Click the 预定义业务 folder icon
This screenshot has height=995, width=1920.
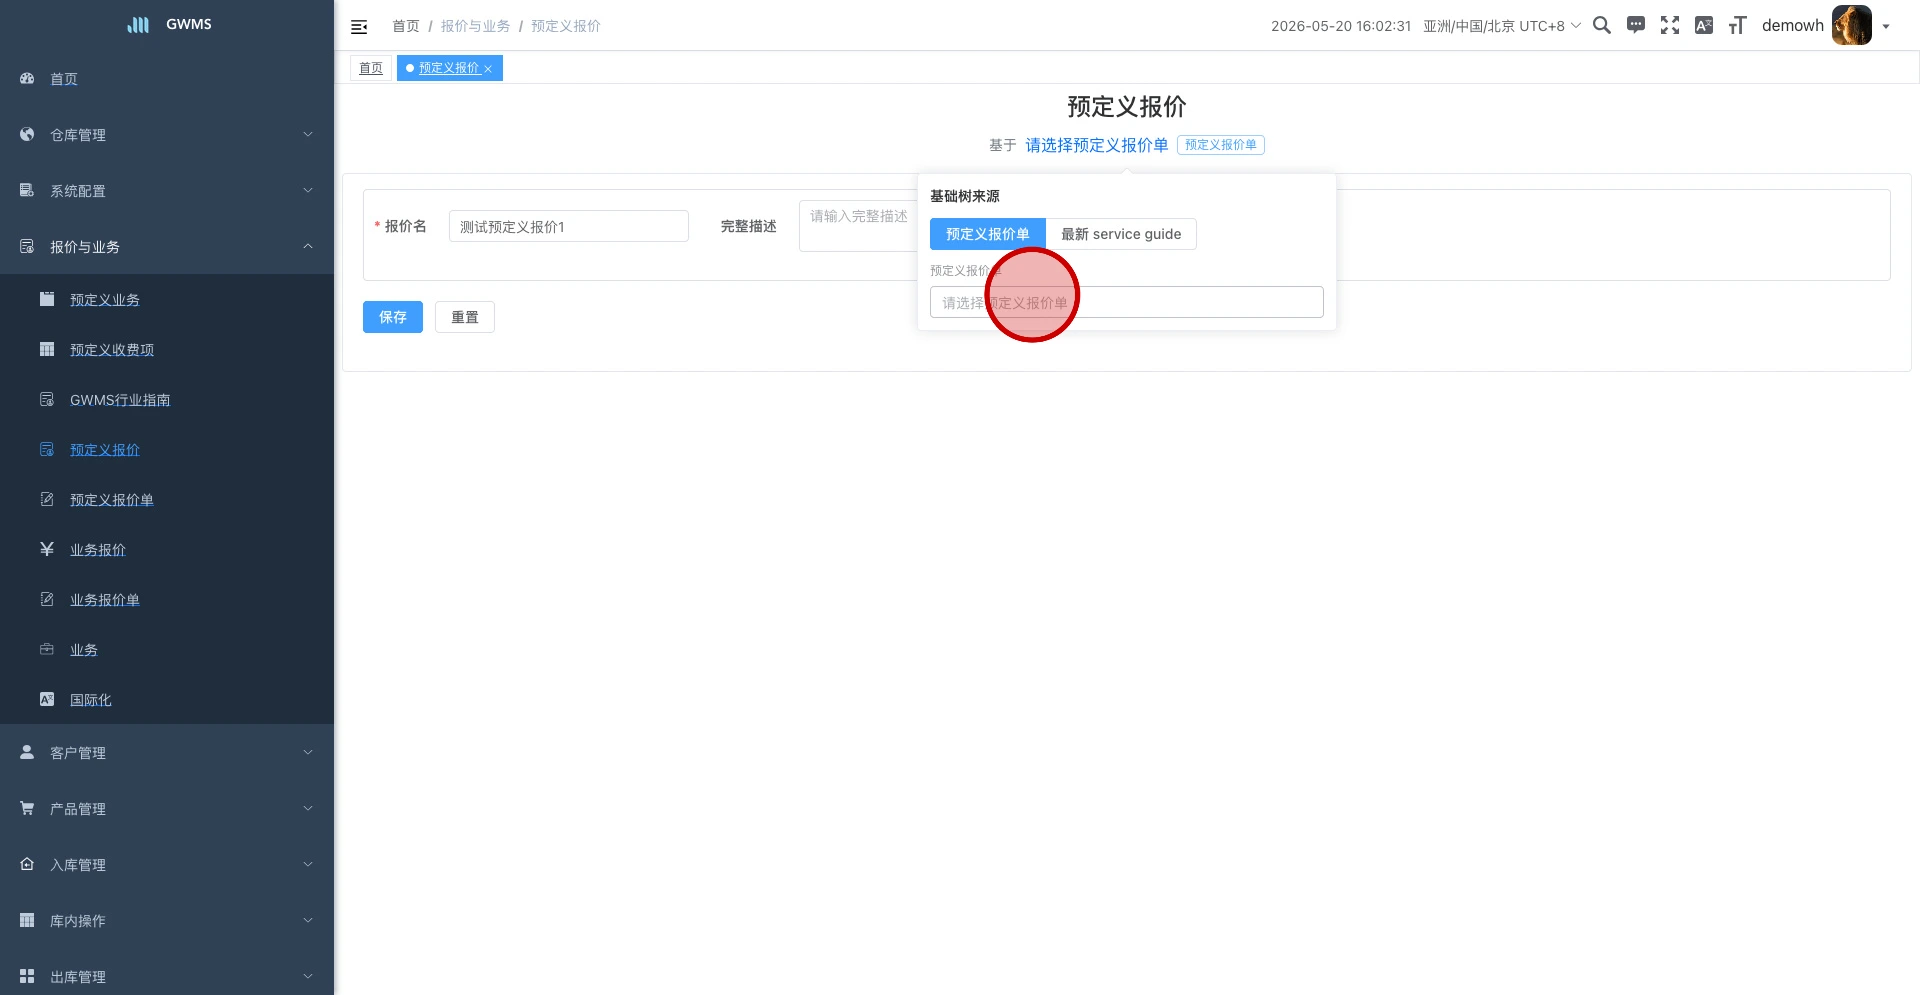pos(47,299)
